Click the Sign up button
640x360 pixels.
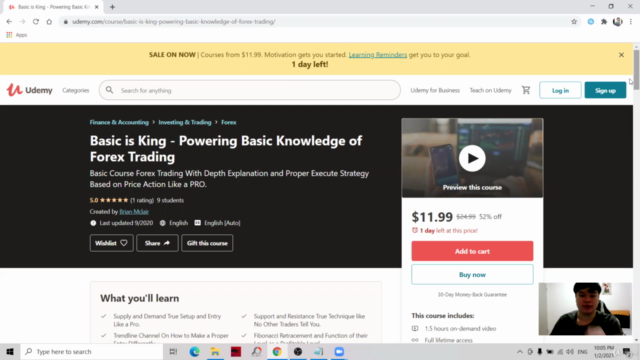[x=605, y=90]
